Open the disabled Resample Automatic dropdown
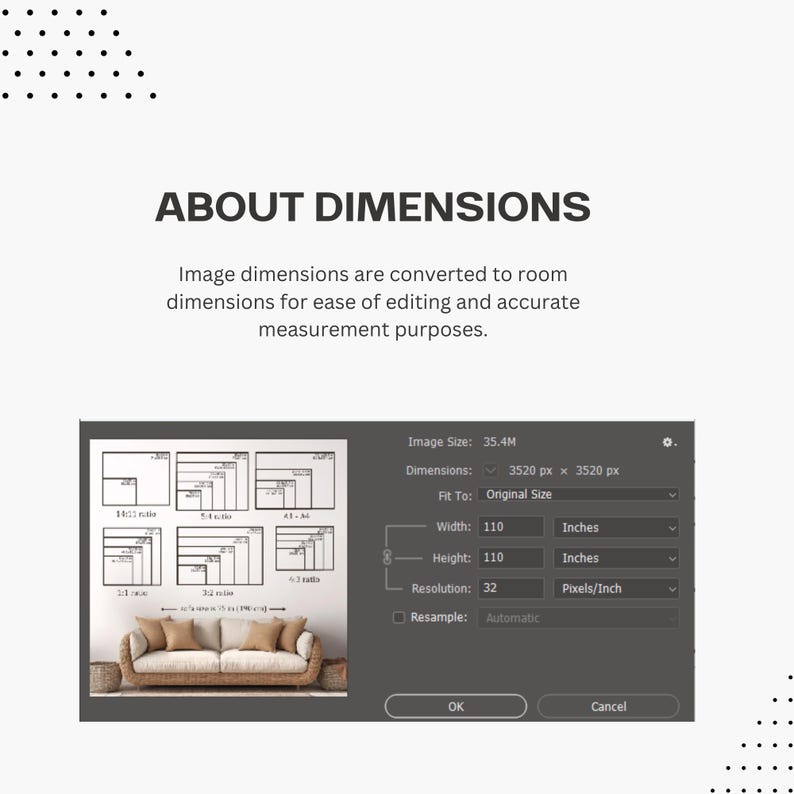794x794 pixels. [578, 618]
